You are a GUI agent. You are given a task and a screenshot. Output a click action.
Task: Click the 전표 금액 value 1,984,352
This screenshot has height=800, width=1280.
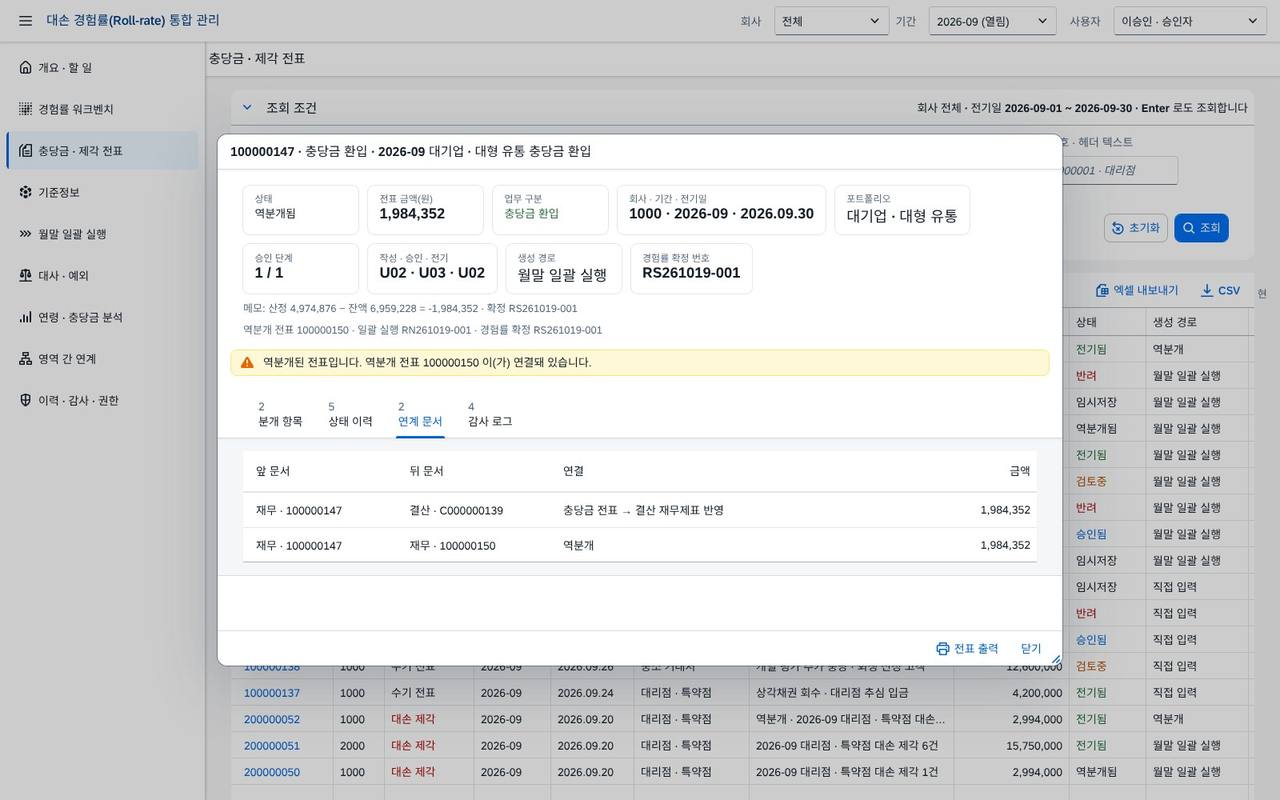pos(412,214)
